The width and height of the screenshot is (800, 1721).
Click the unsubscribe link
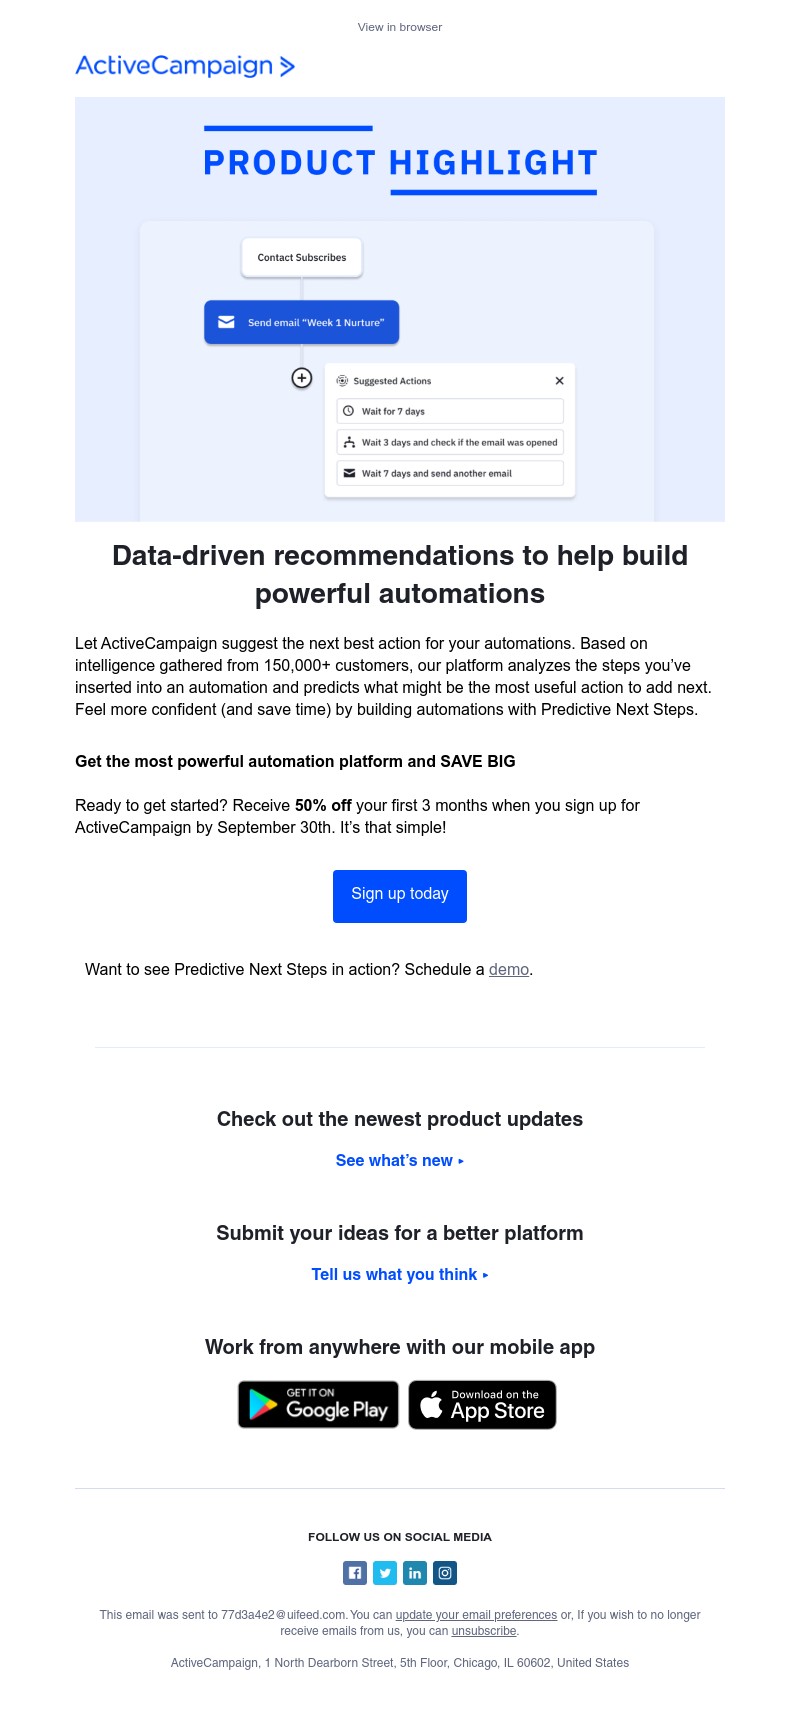coord(483,1631)
